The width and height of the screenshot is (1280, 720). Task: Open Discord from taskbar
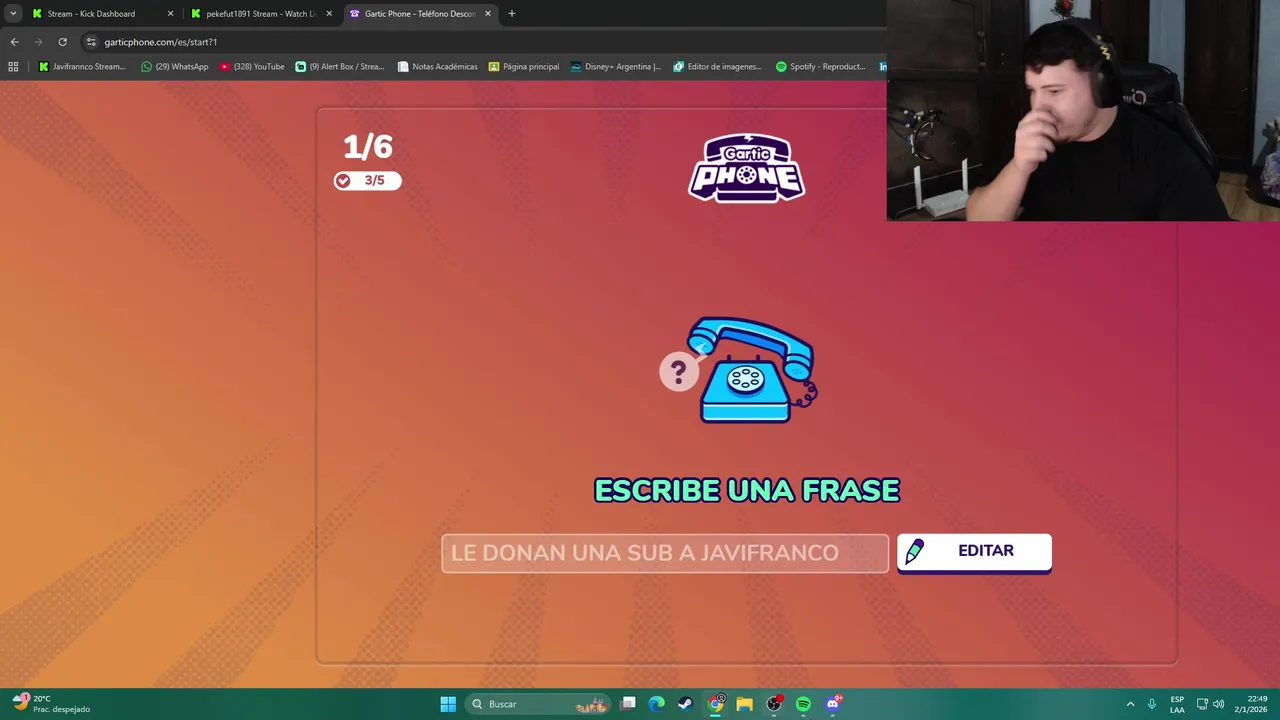coord(833,704)
